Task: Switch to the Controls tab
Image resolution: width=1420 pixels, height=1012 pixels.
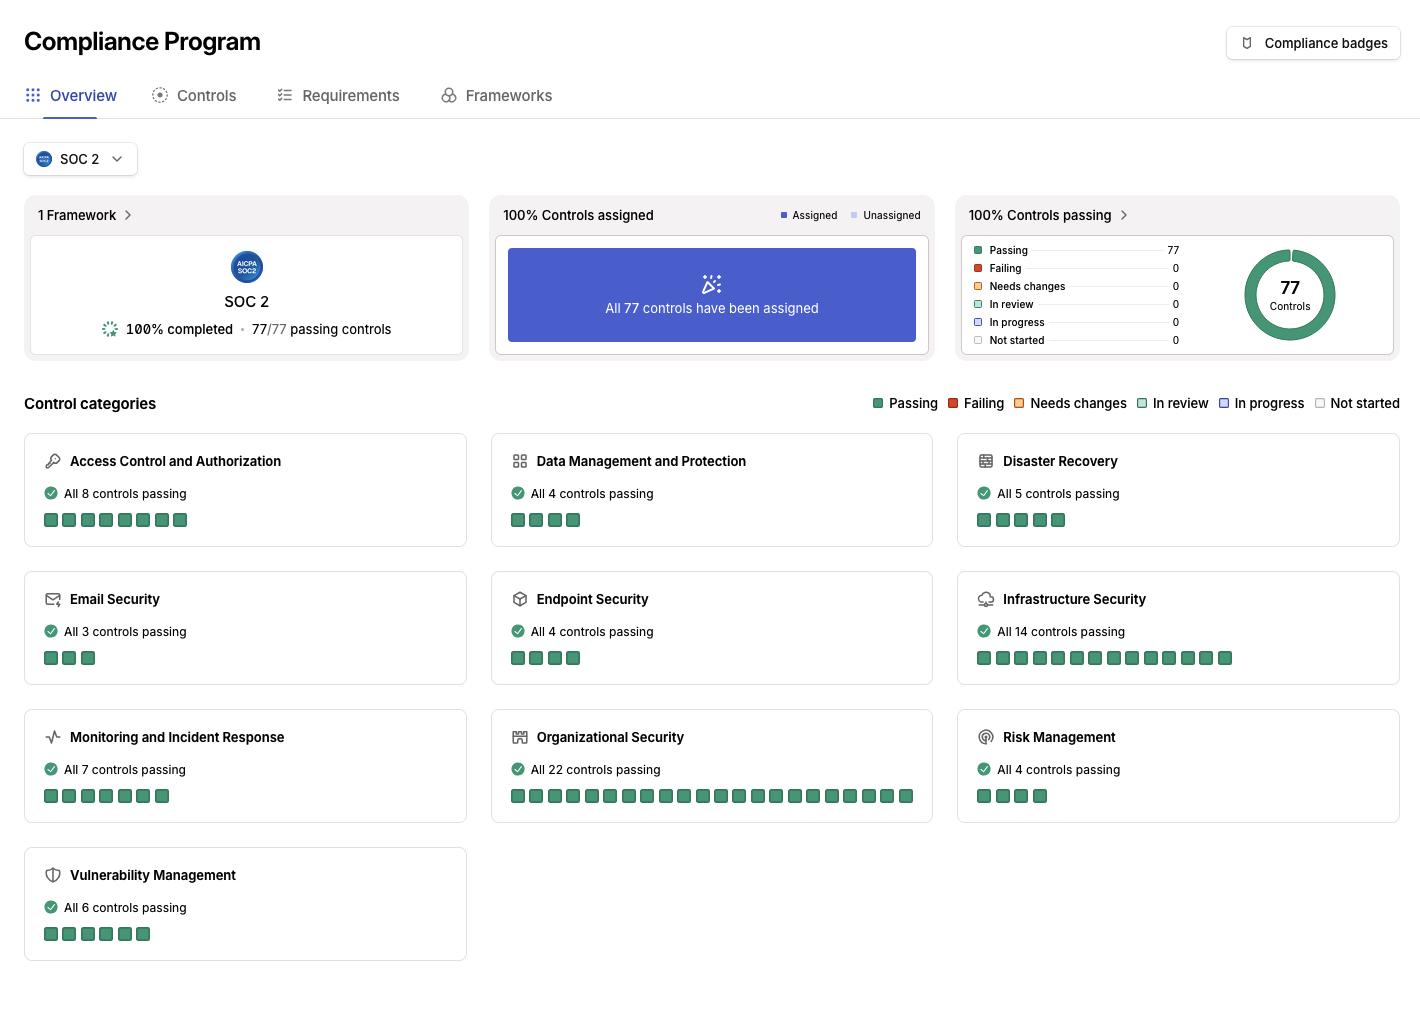Action: click(194, 96)
